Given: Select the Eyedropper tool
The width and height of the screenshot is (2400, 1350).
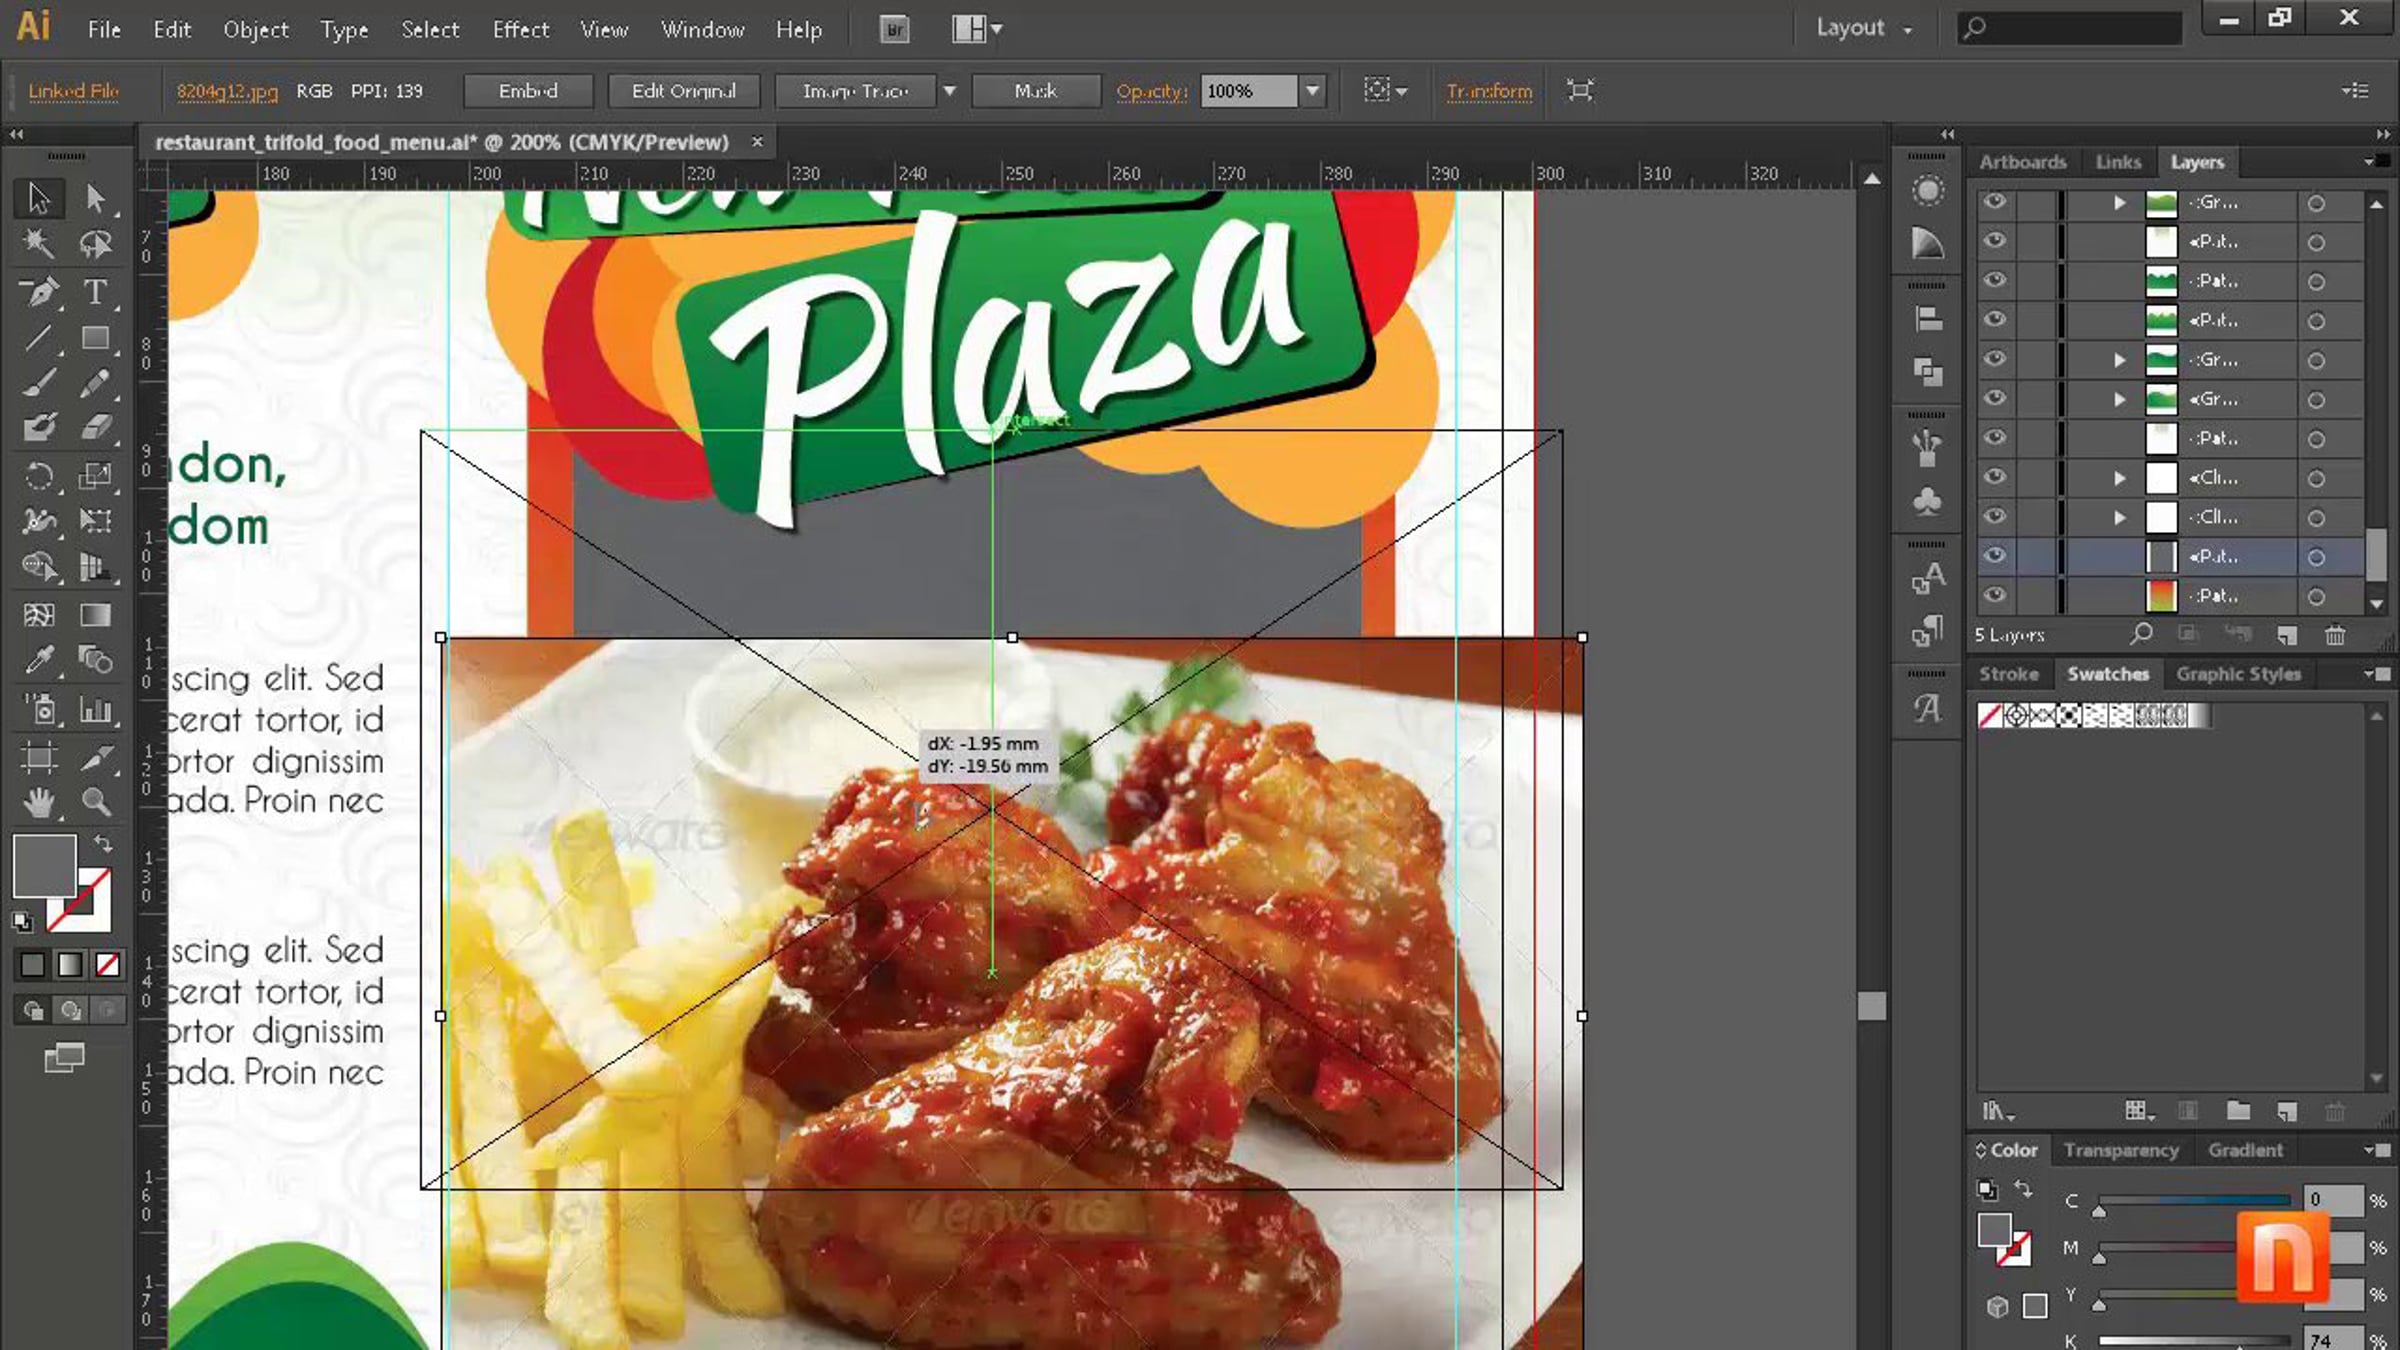Looking at the screenshot, I should coord(39,659).
